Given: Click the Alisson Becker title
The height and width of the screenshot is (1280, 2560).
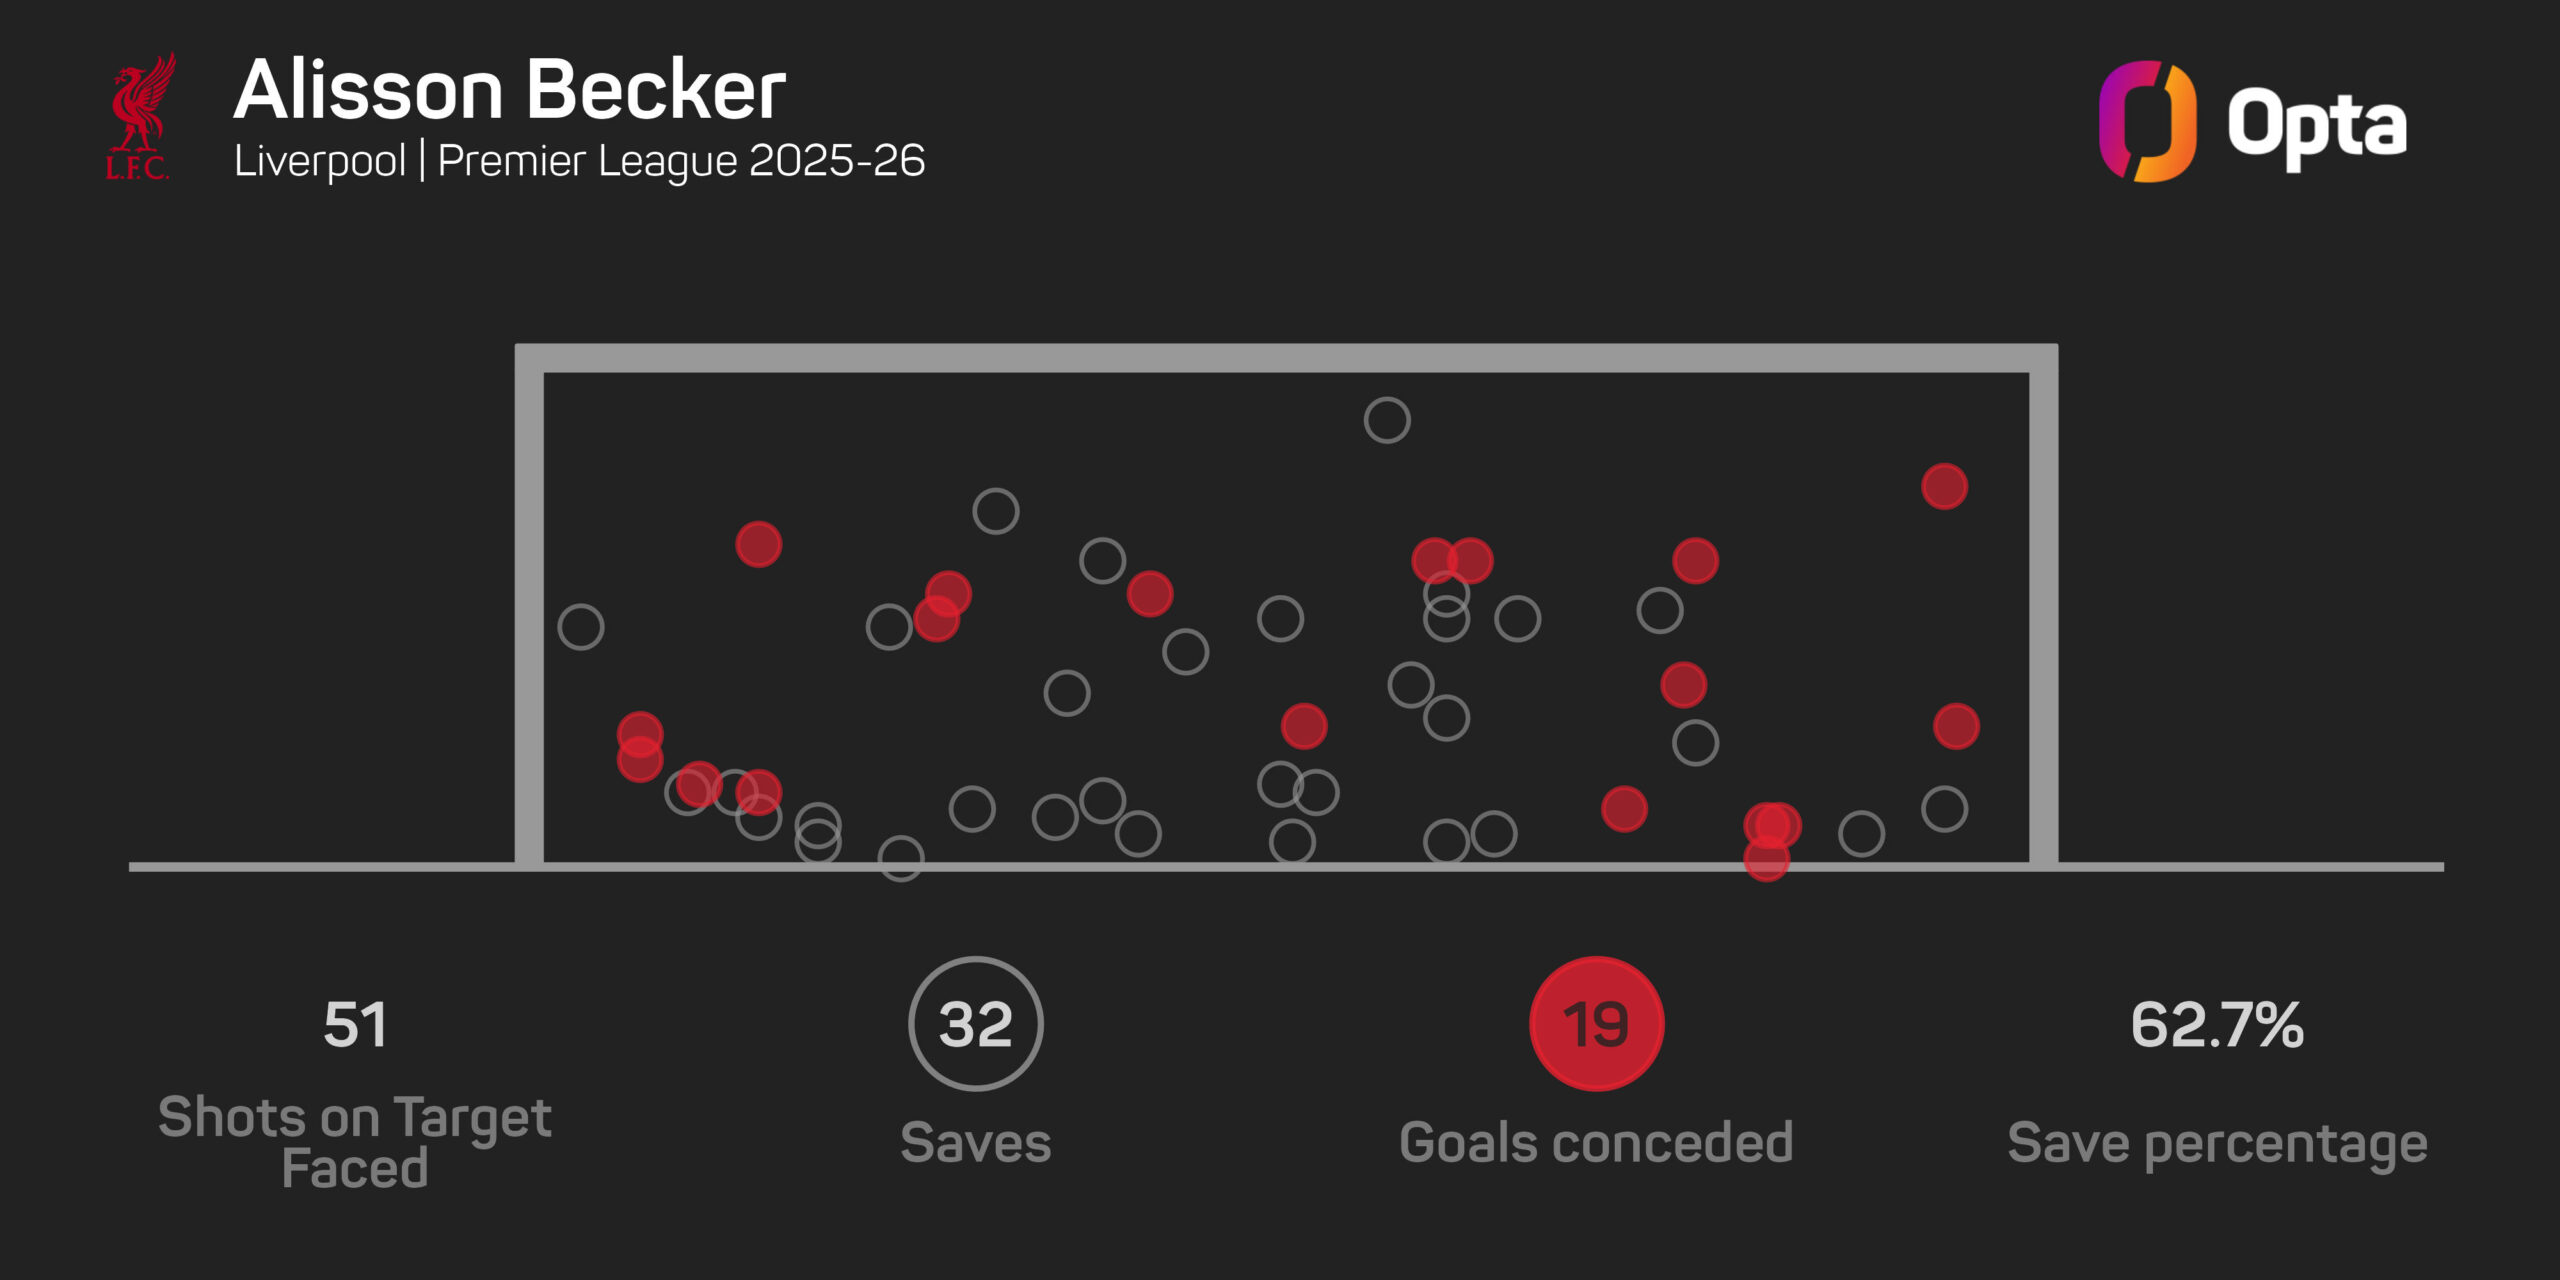Looking at the screenshot, I should pyautogui.click(x=509, y=90).
